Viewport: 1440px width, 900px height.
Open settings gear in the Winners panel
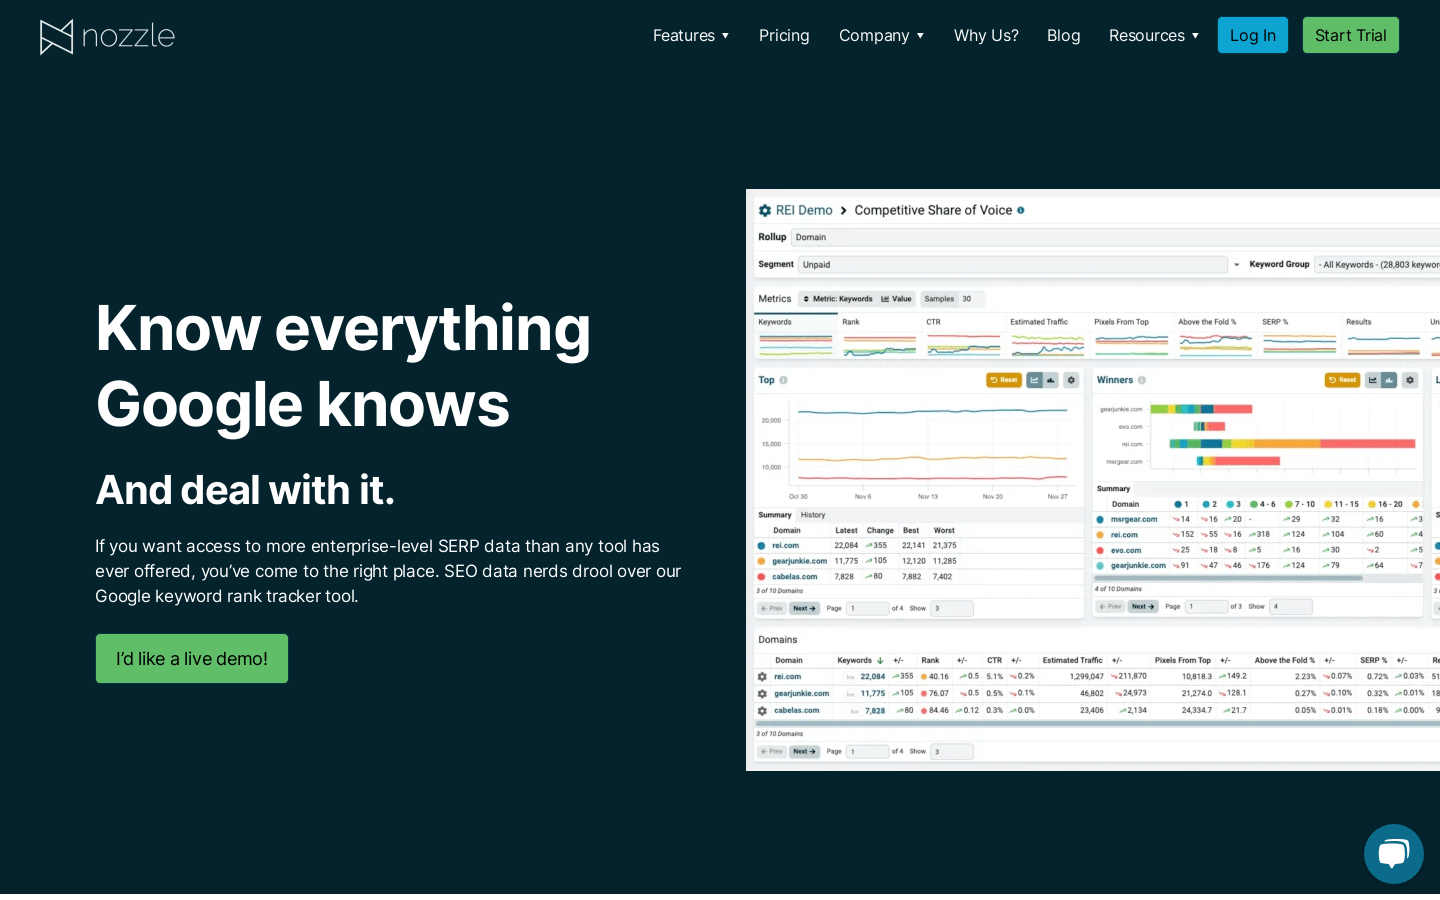click(x=1410, y=380)
